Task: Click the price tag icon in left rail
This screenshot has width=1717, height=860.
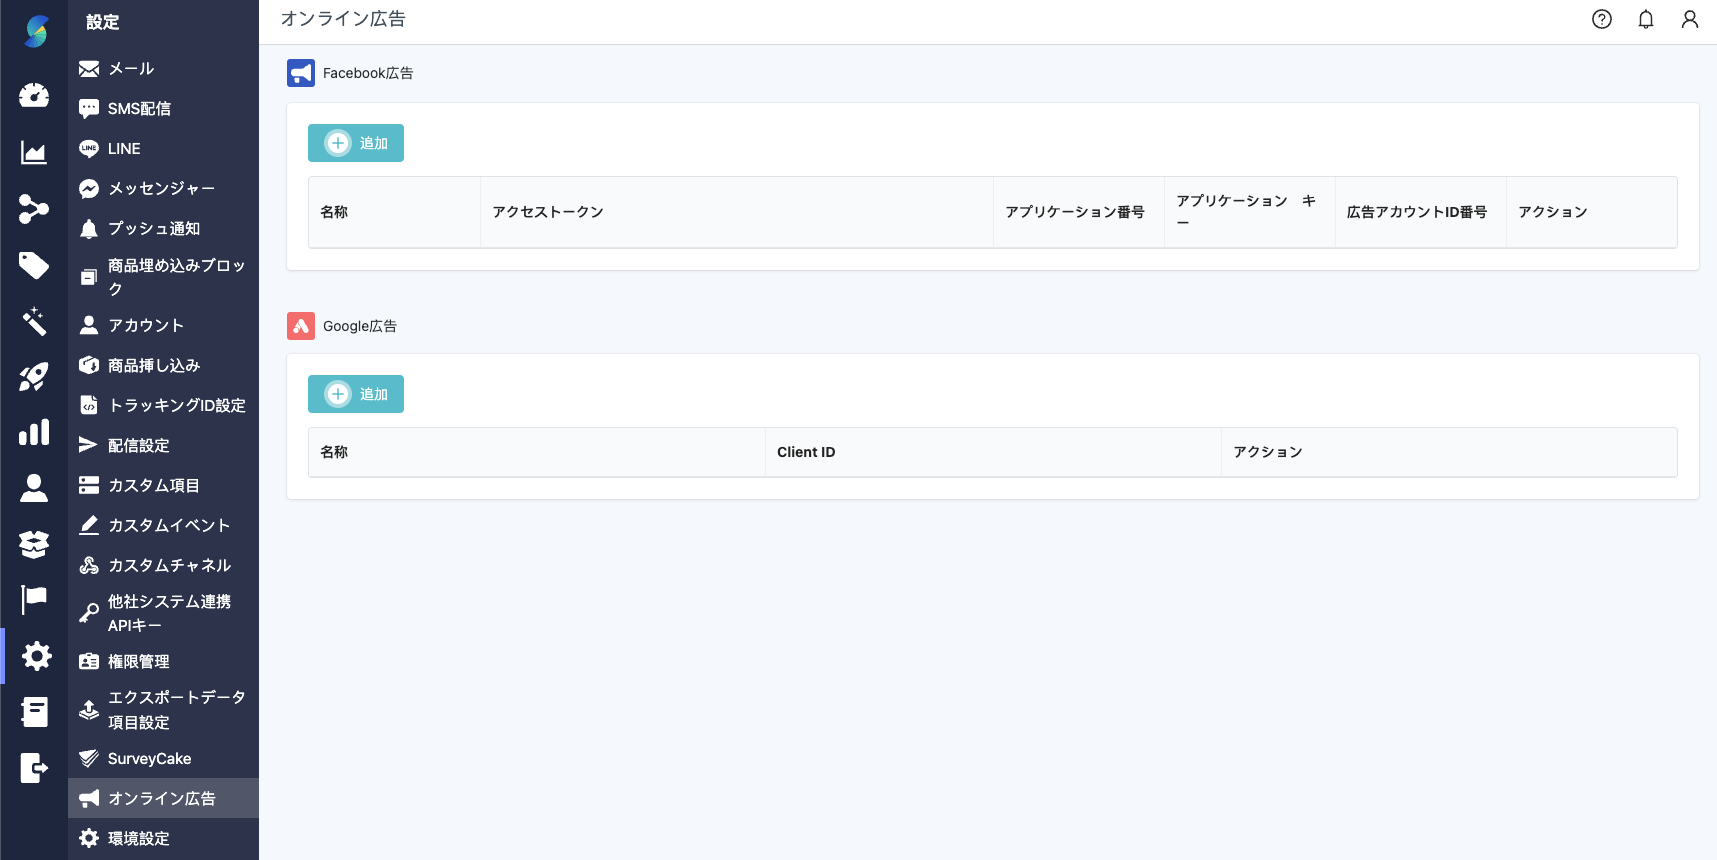Action: (x=34, y=265)
